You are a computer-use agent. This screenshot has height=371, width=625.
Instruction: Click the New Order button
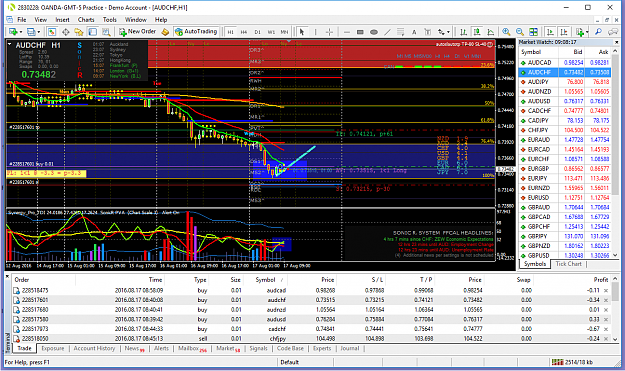pos(138,32)
